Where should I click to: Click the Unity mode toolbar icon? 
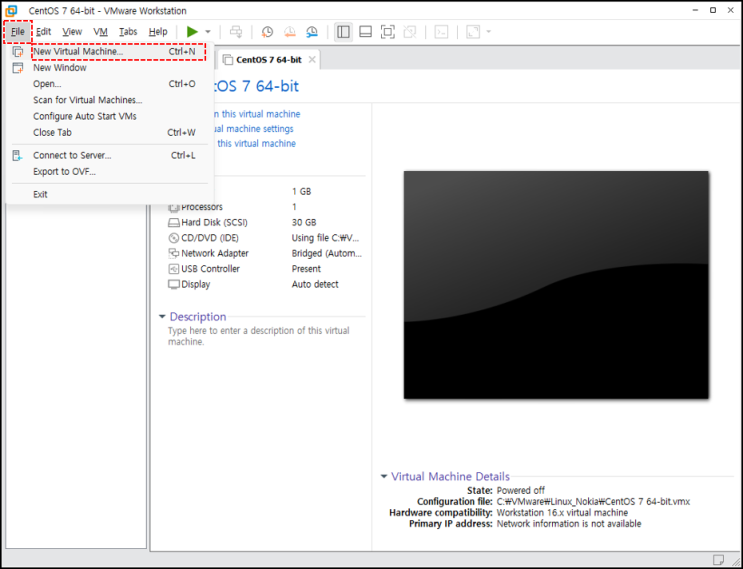410,32
